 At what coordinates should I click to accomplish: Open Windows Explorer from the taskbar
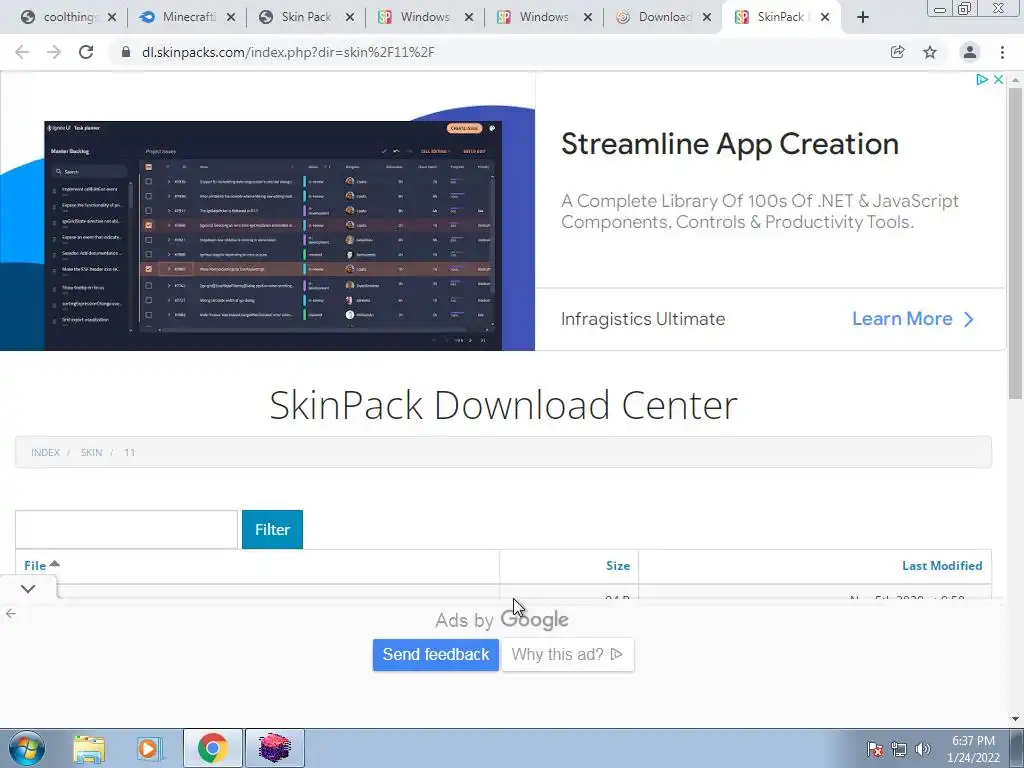pos(89,748)
